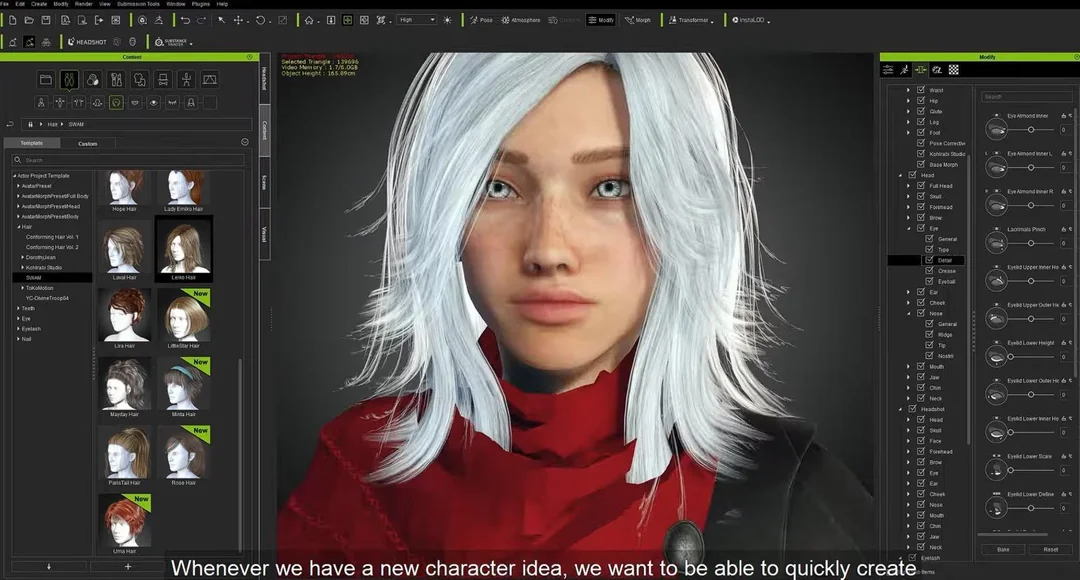Expand the Teeth tree folder
Screen dimensions: 1080x580
[x=18, y=309]
